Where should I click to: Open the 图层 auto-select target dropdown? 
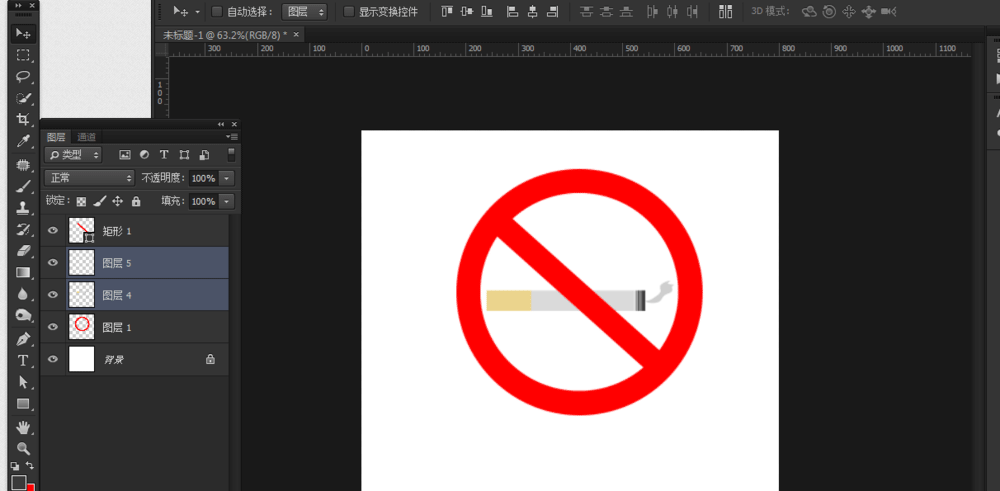pyautogui.click(x=304, y=12)
